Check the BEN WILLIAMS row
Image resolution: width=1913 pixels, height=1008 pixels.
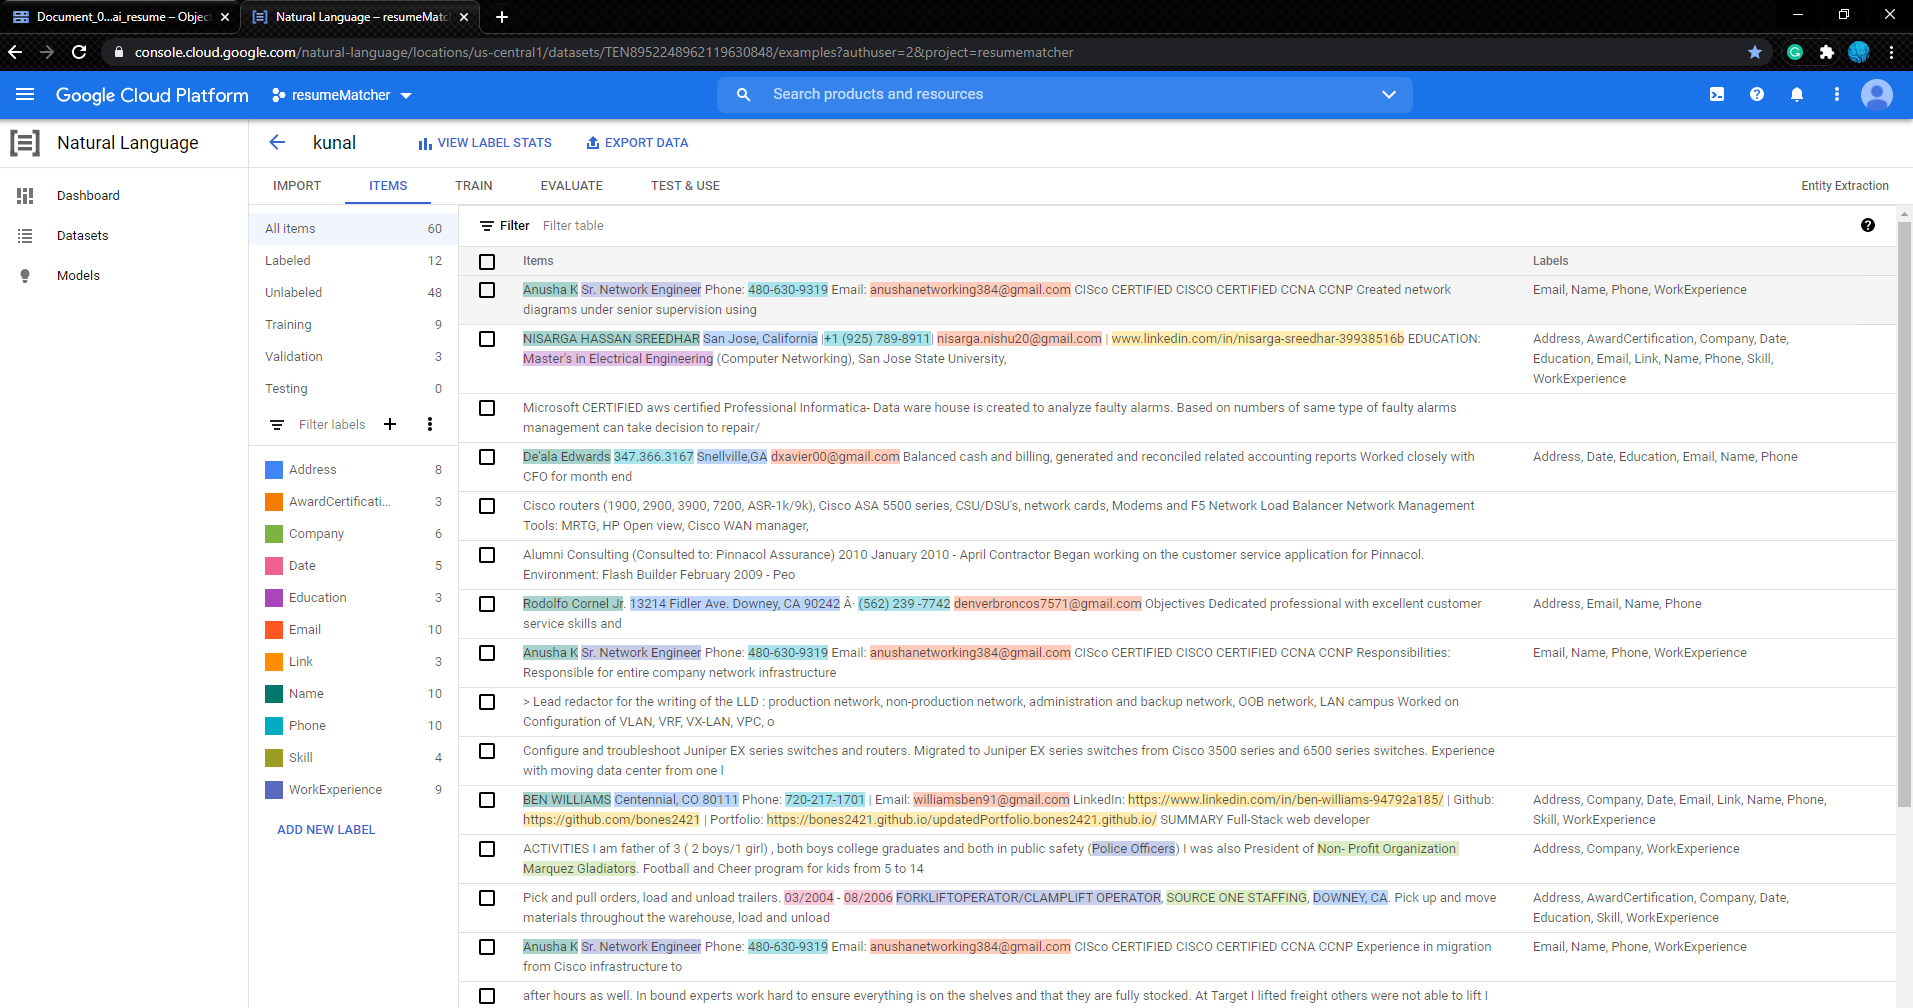coord(487,800)
